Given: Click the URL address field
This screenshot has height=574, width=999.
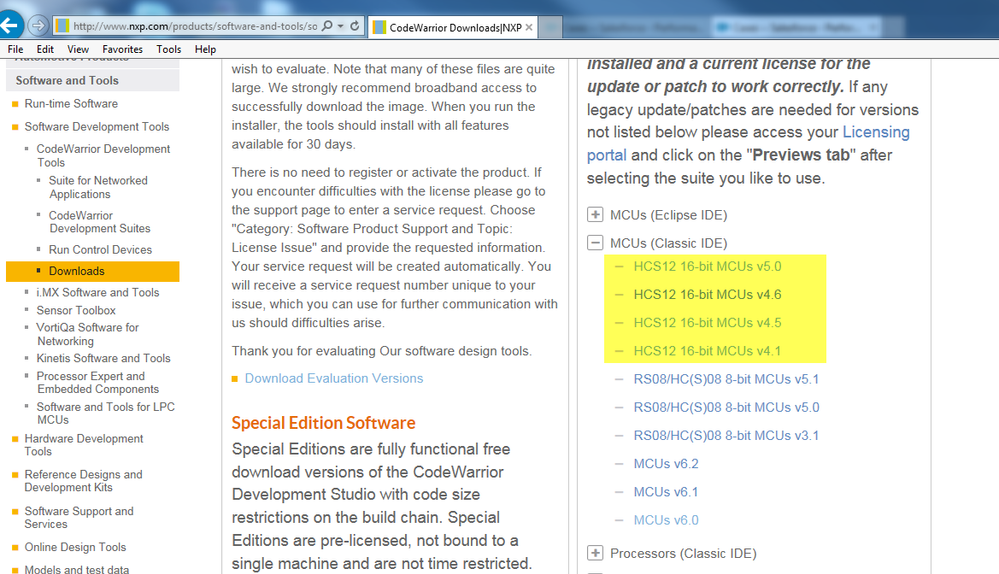Looking at the screenshot, I should coord(194,26).
